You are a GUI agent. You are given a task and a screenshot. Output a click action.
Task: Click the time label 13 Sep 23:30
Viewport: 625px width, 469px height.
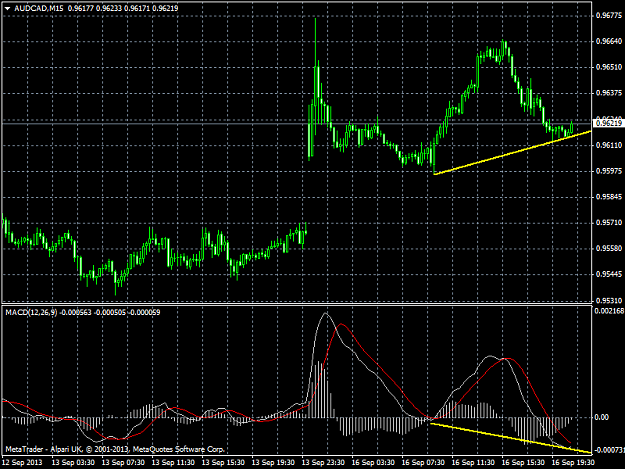(x=323, y=463)
